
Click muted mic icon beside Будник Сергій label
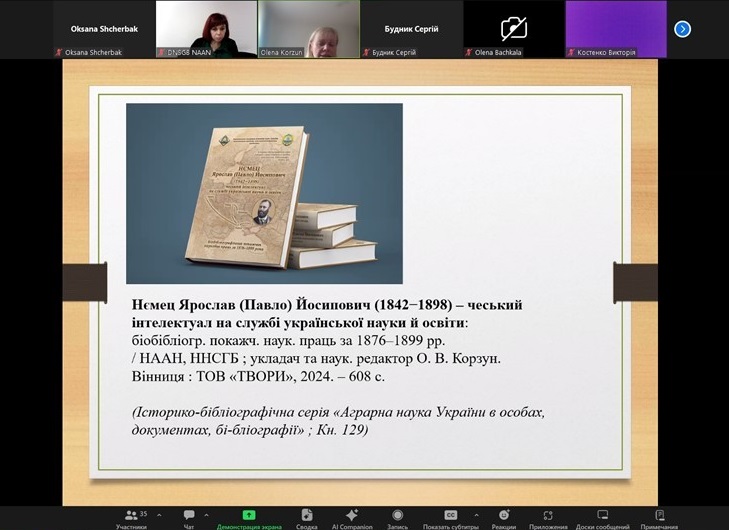click(x=366, y=53)
